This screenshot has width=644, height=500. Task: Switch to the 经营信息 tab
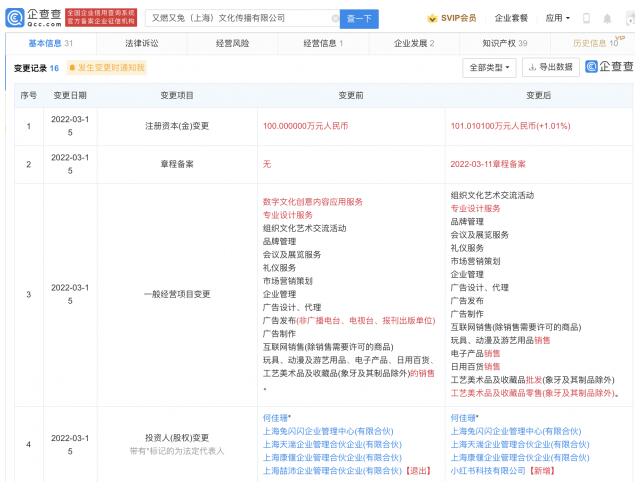323,43
